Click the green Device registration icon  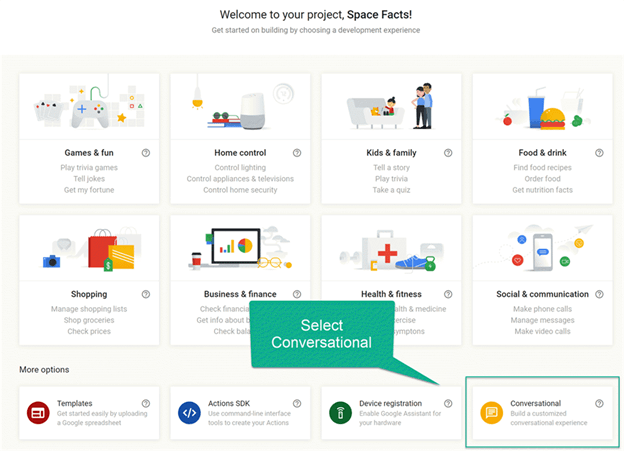[x=341, y=413]
